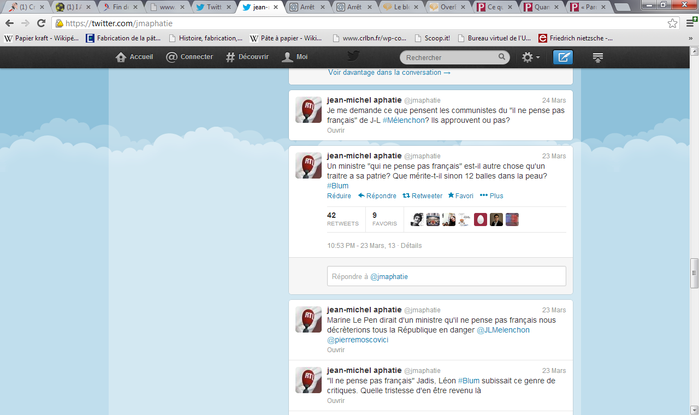Open Pâte à papier Wiki bookmark

286,38
